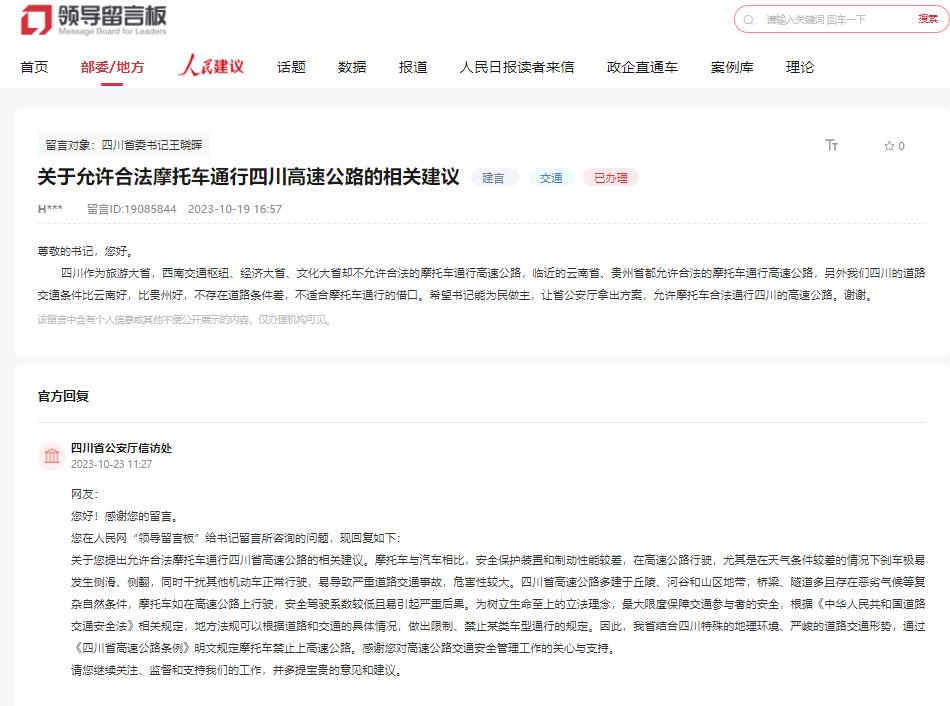Open the 建言 tag on the message title

(x=493, y=177)
